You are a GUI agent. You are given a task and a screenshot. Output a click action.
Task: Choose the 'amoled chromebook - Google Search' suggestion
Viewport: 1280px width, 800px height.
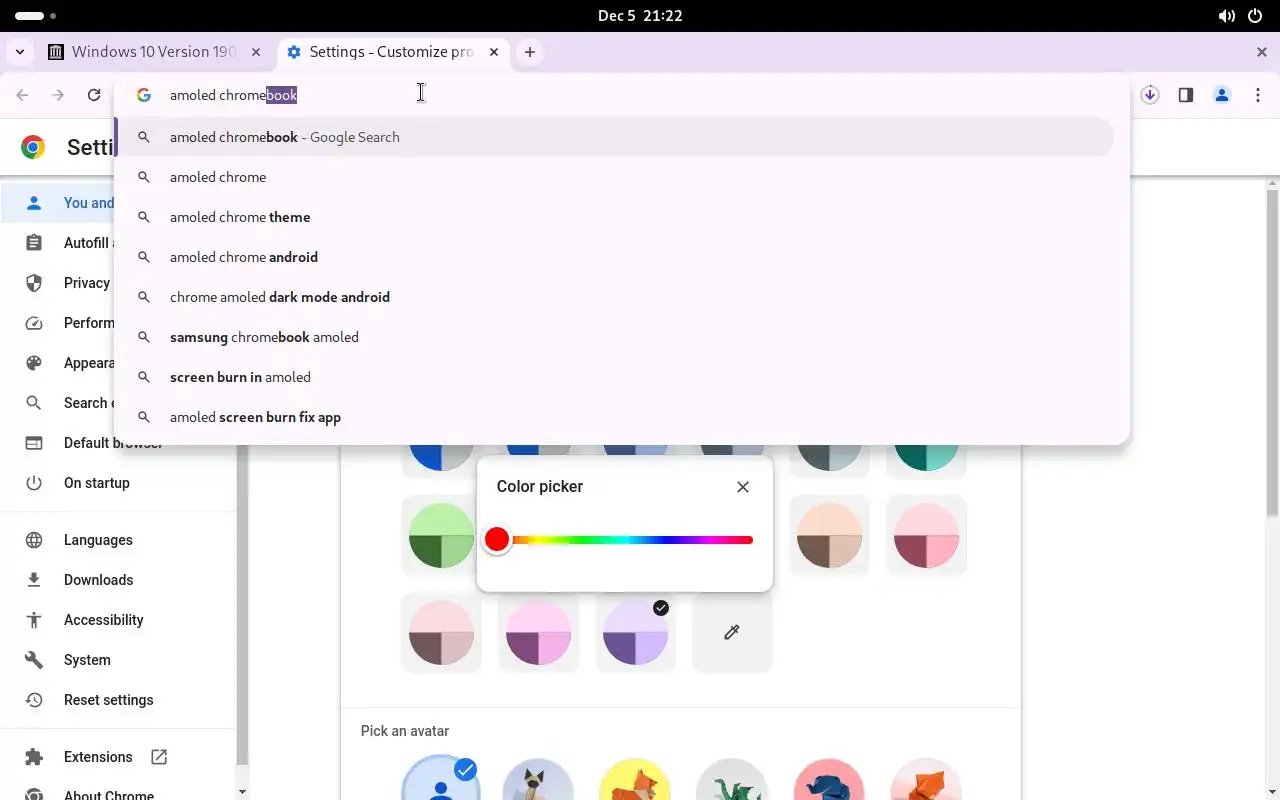point(615,137)
